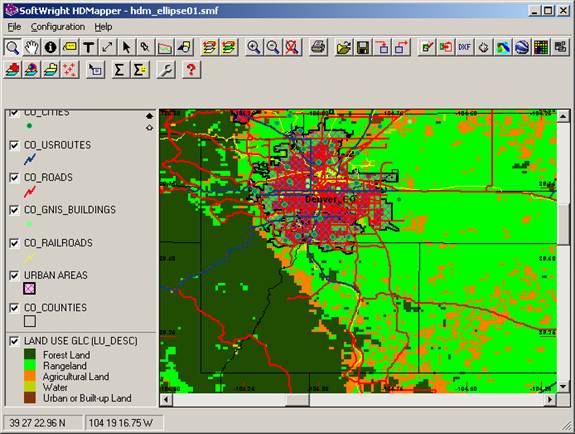Pick the text annotation T tool

pyautogui.click(x=89, y=47)
